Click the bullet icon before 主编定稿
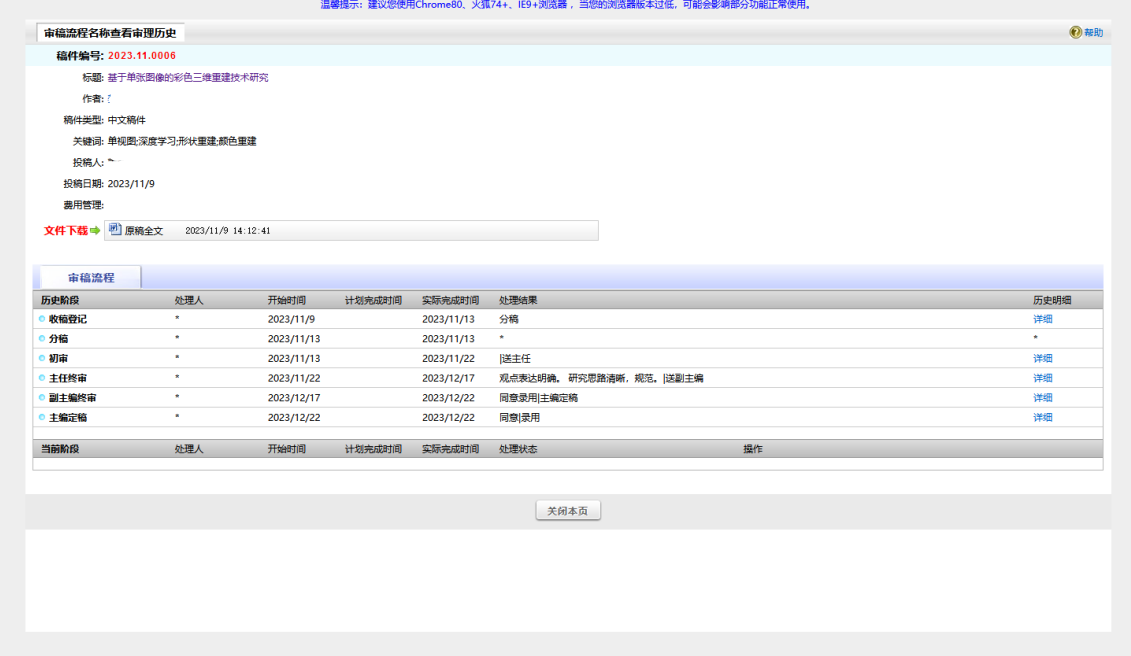 42,417
